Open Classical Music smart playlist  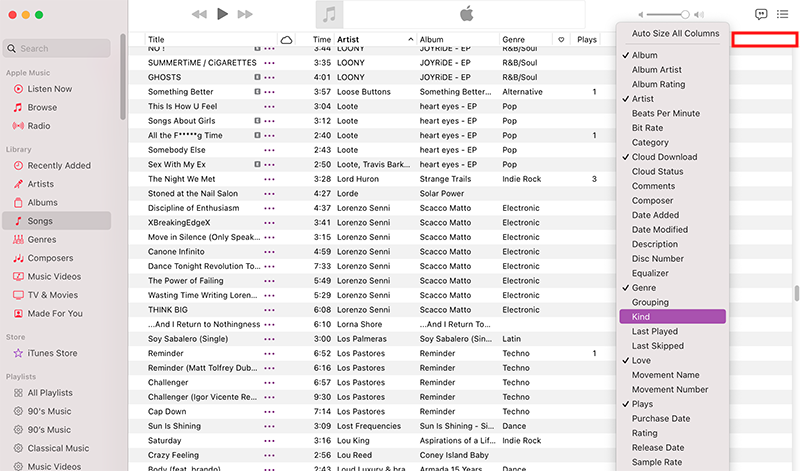(58, 448)
